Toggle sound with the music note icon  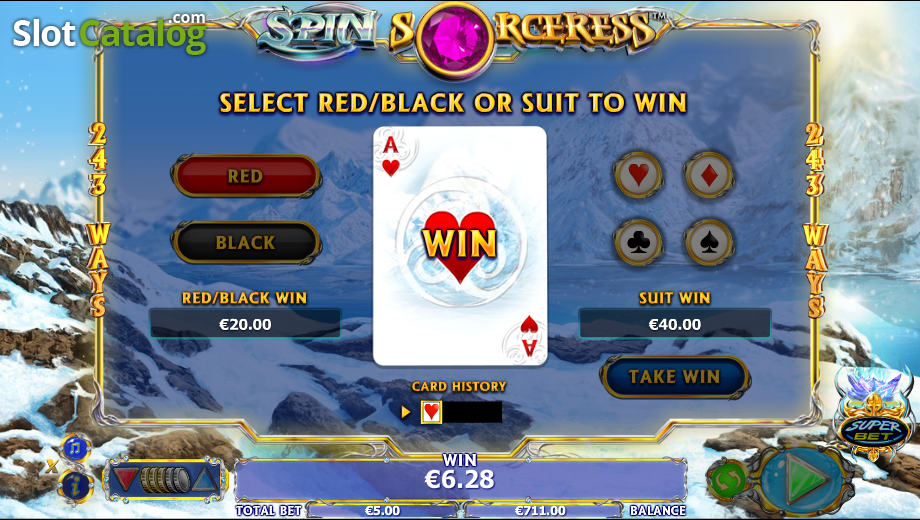point(75,449)
